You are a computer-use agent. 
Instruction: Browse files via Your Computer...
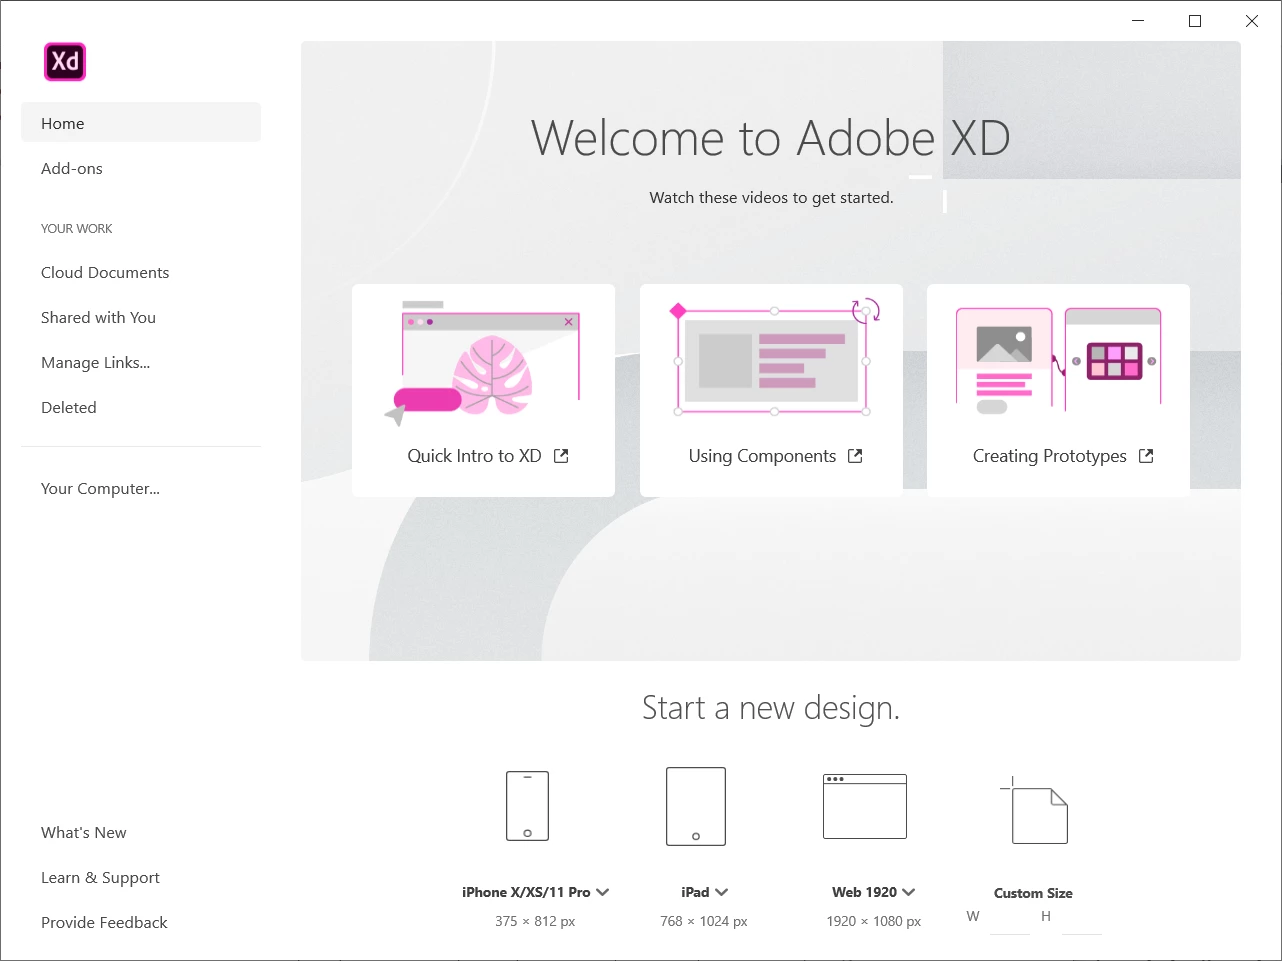pos(100,488)
